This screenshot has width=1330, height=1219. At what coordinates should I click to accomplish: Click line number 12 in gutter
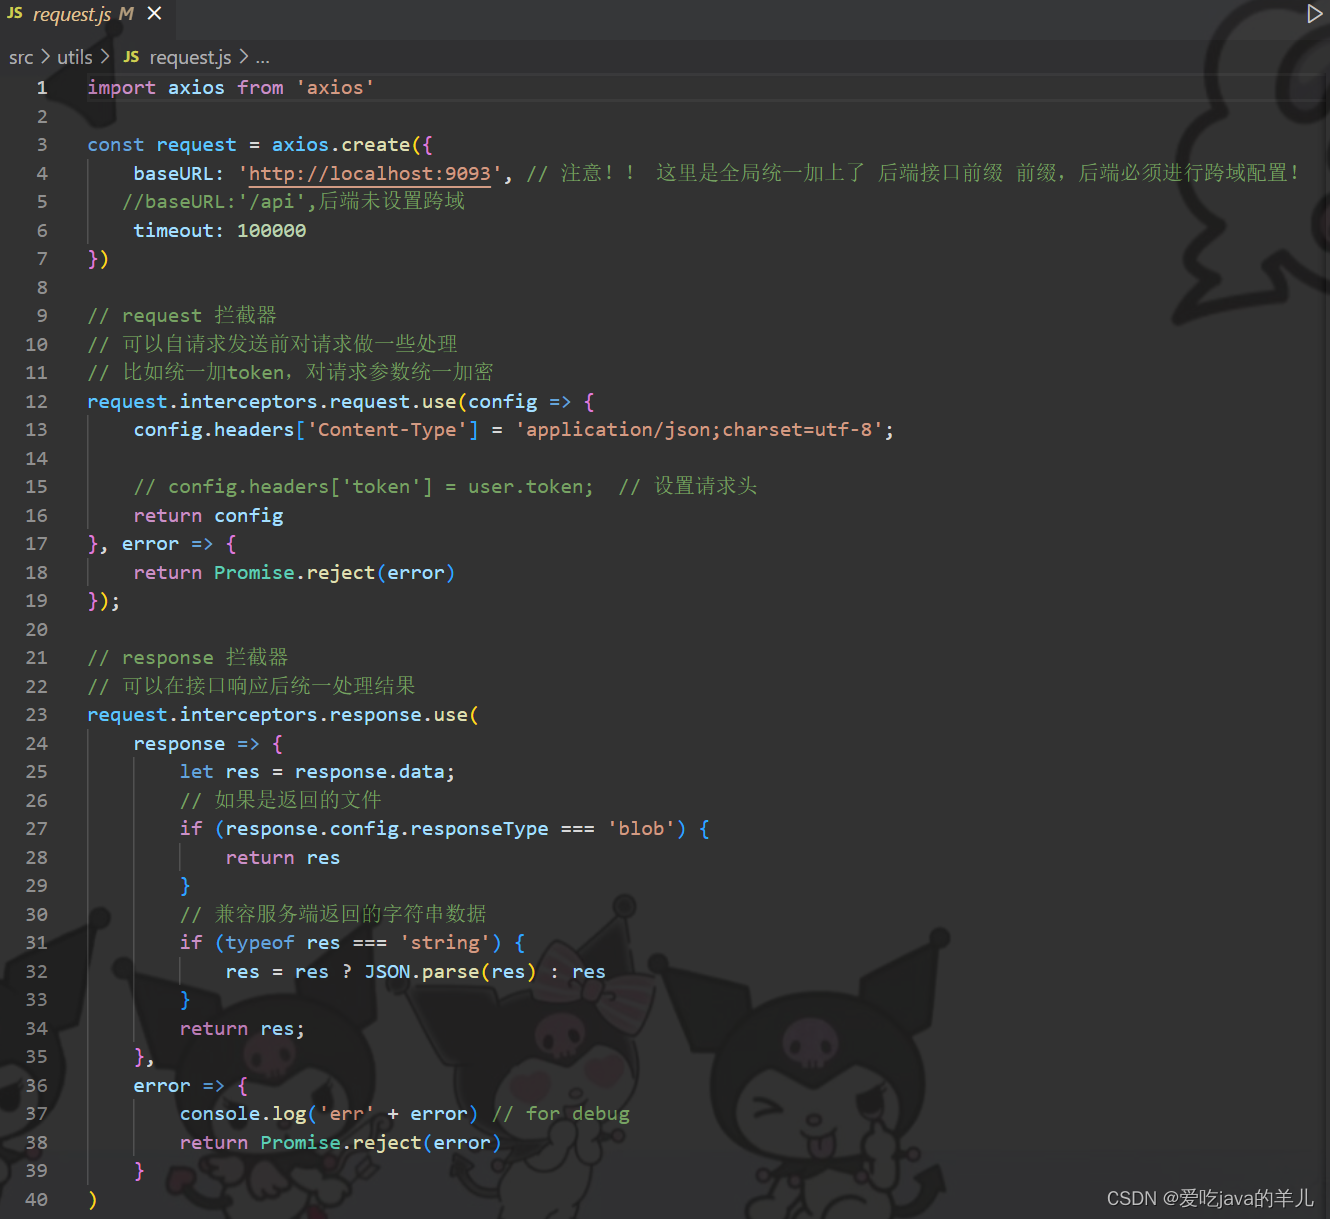(x=37, y=402)
